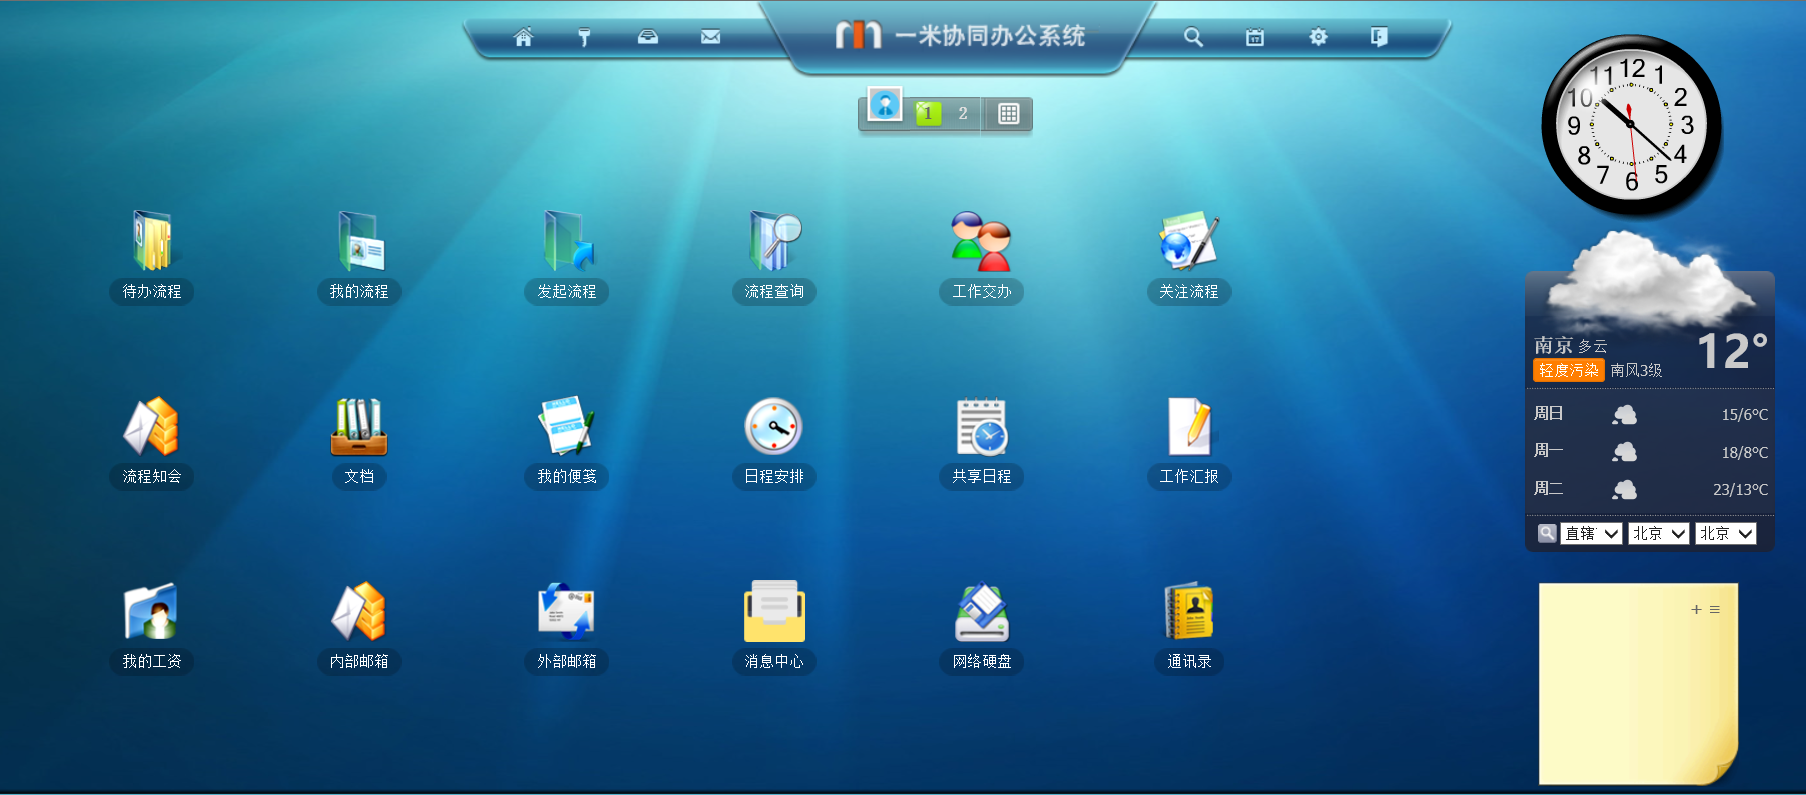This screenshot has height=795, width=1806.
Task: Add a new sticky note with plus
Action: tap(1696, 609)
